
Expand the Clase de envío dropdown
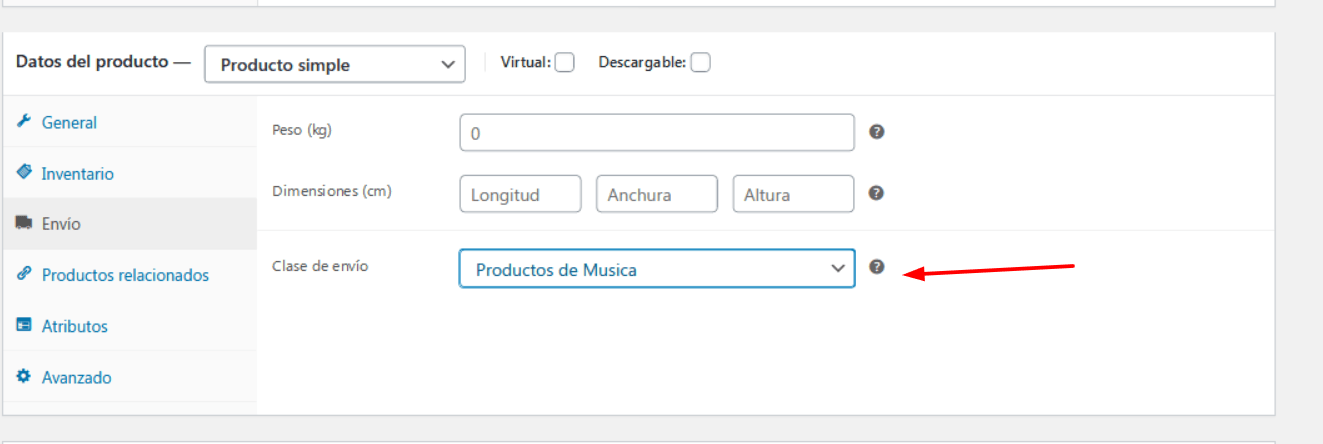coord(657,268)
